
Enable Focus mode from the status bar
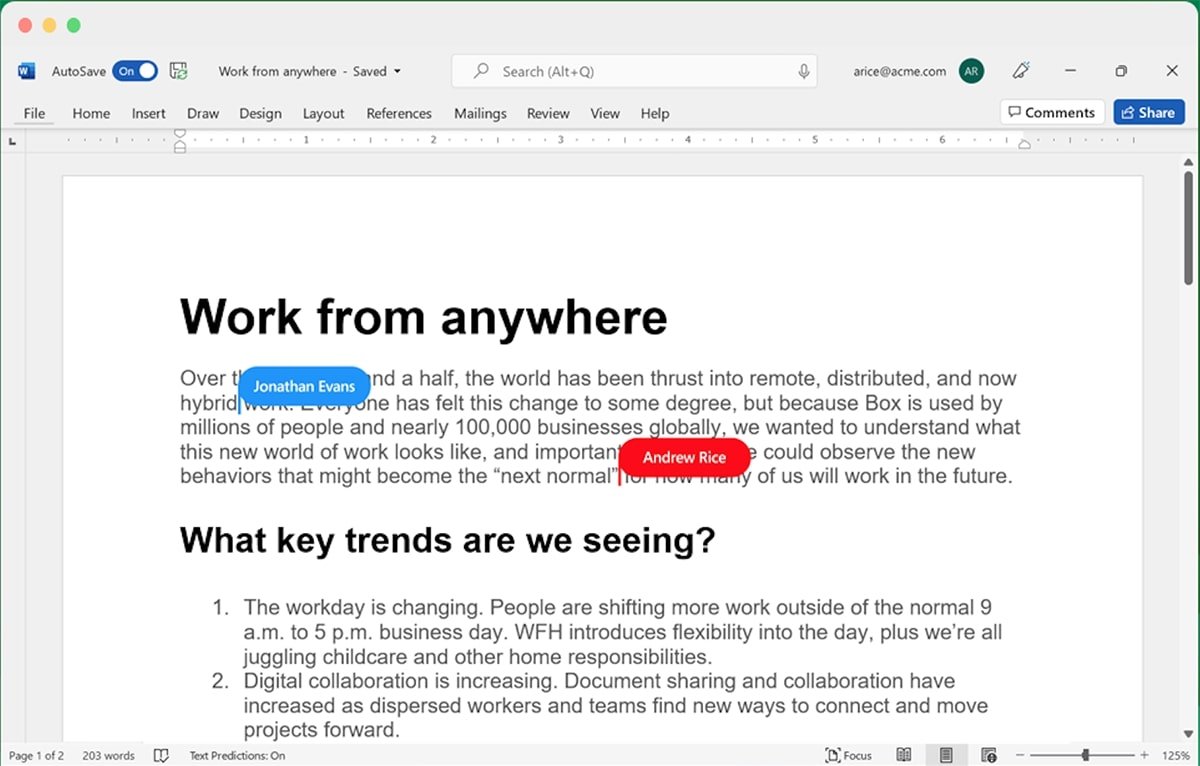pos(848,755)
